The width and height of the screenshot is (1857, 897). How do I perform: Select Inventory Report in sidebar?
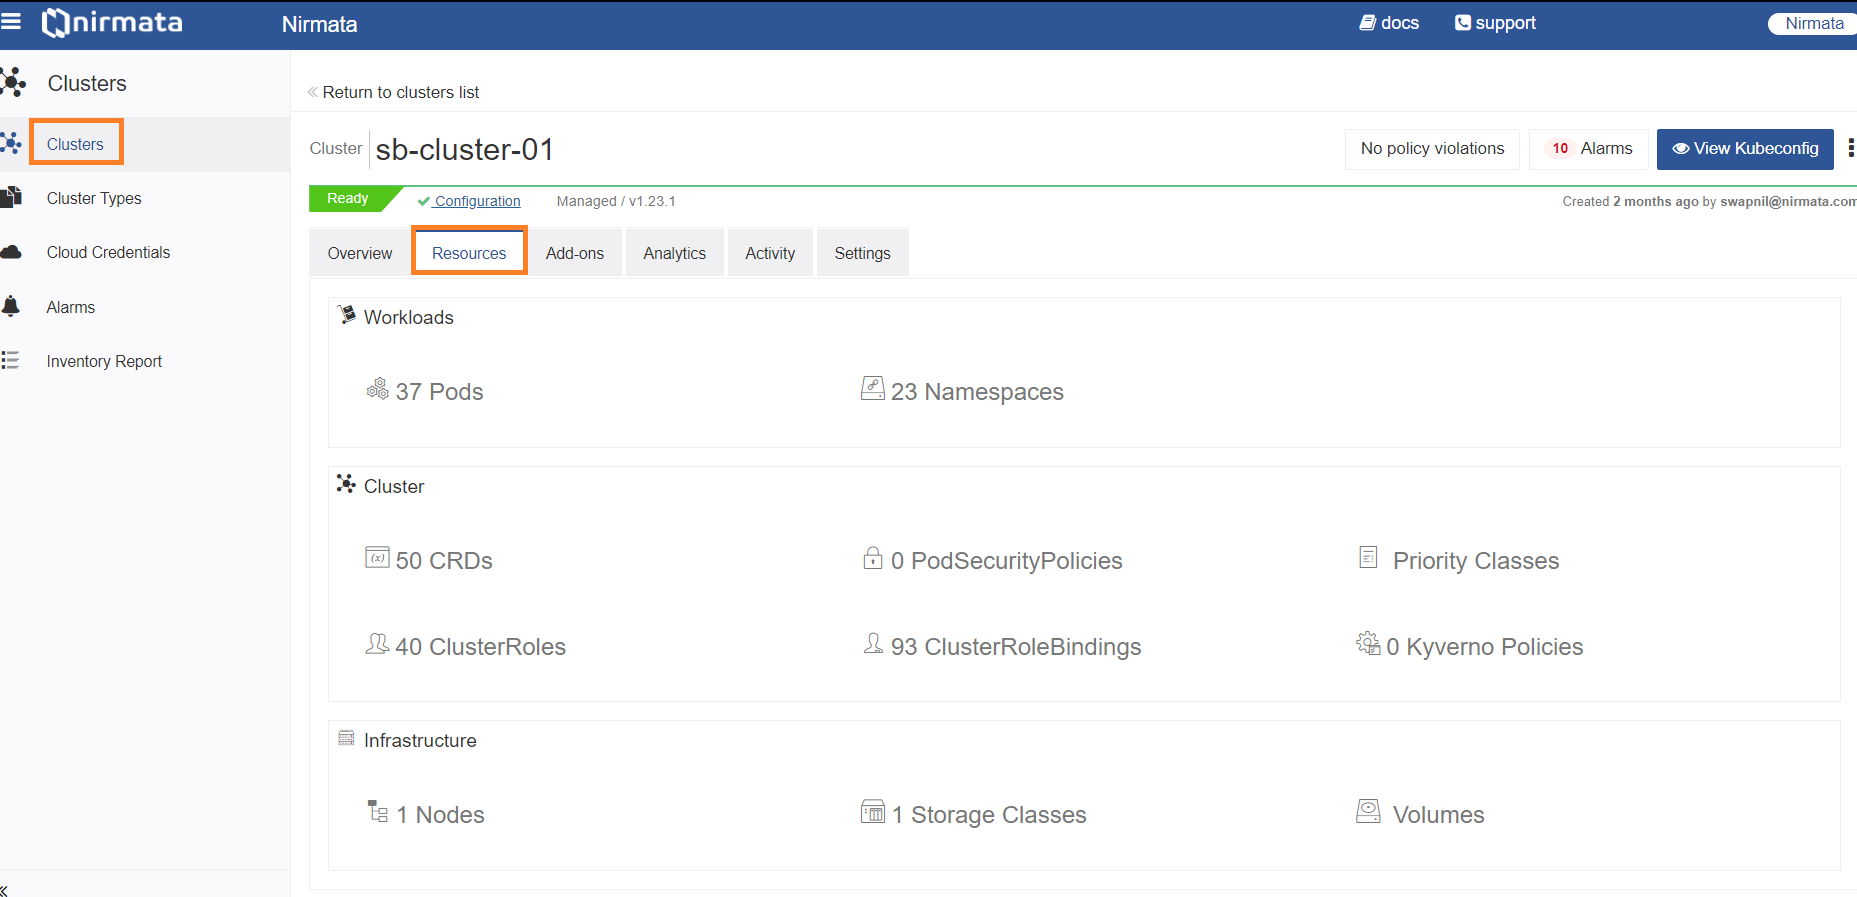pyautogui.click(x=104, y=361)
